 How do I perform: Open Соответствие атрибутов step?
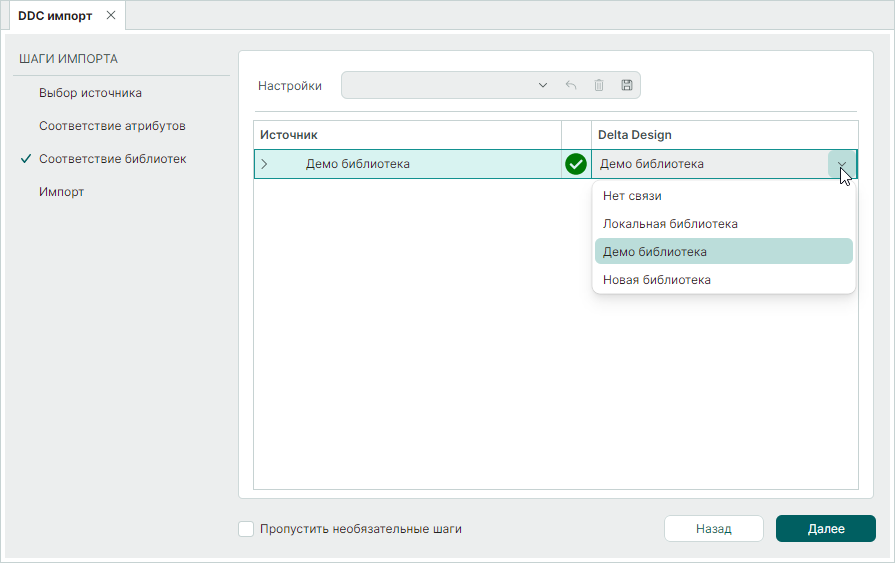[x=112, y=126]
